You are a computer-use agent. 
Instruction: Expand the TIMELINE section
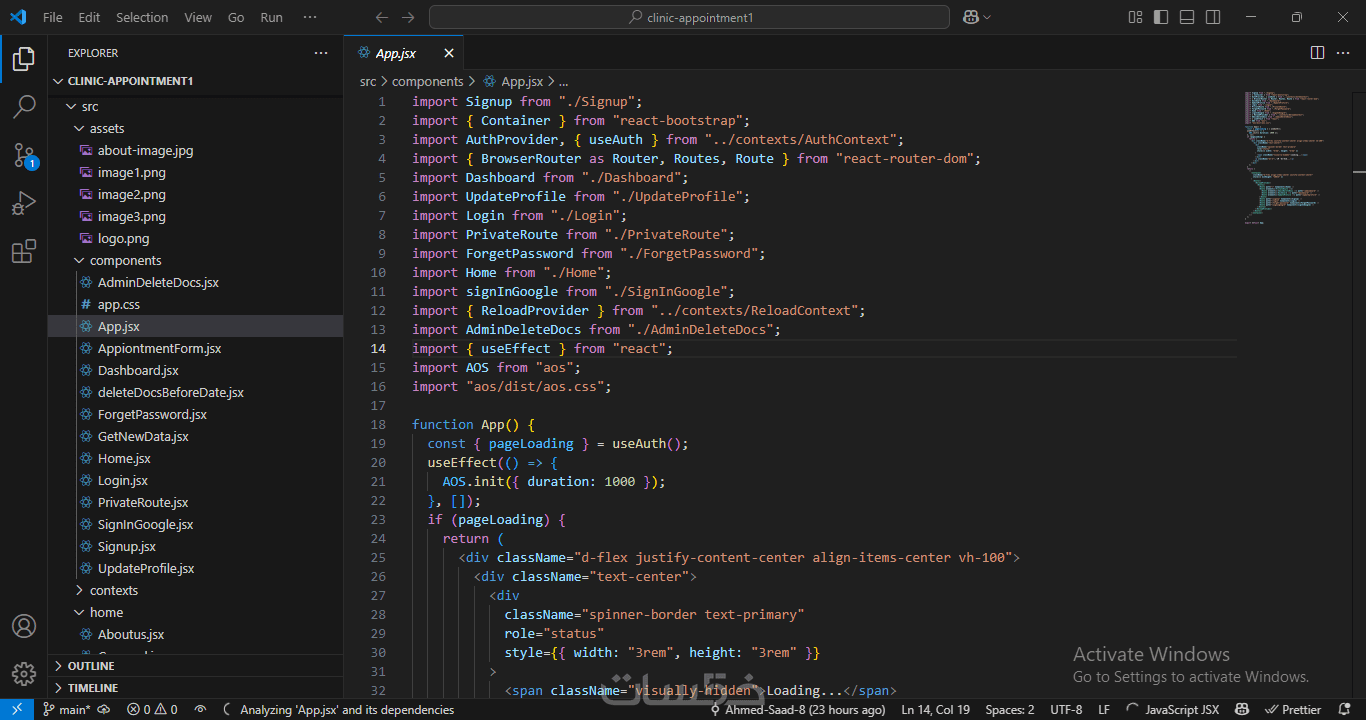[195, 688]
